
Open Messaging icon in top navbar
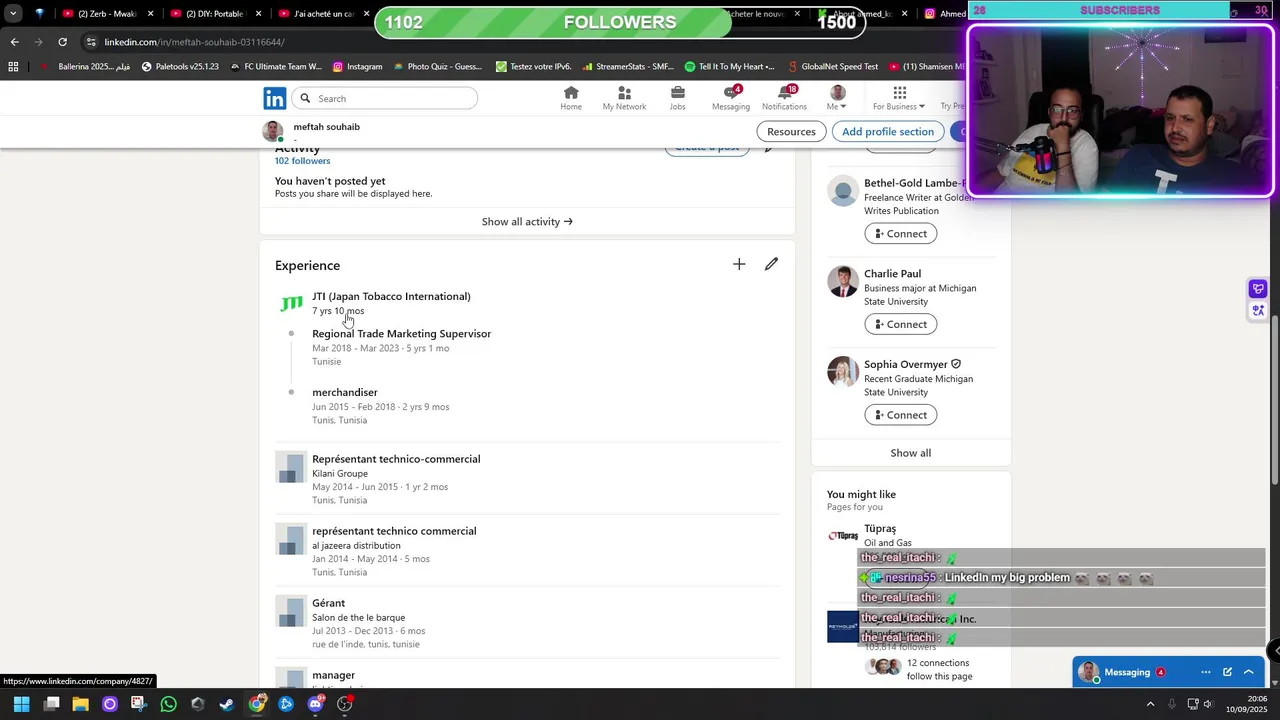pos(730,98)
